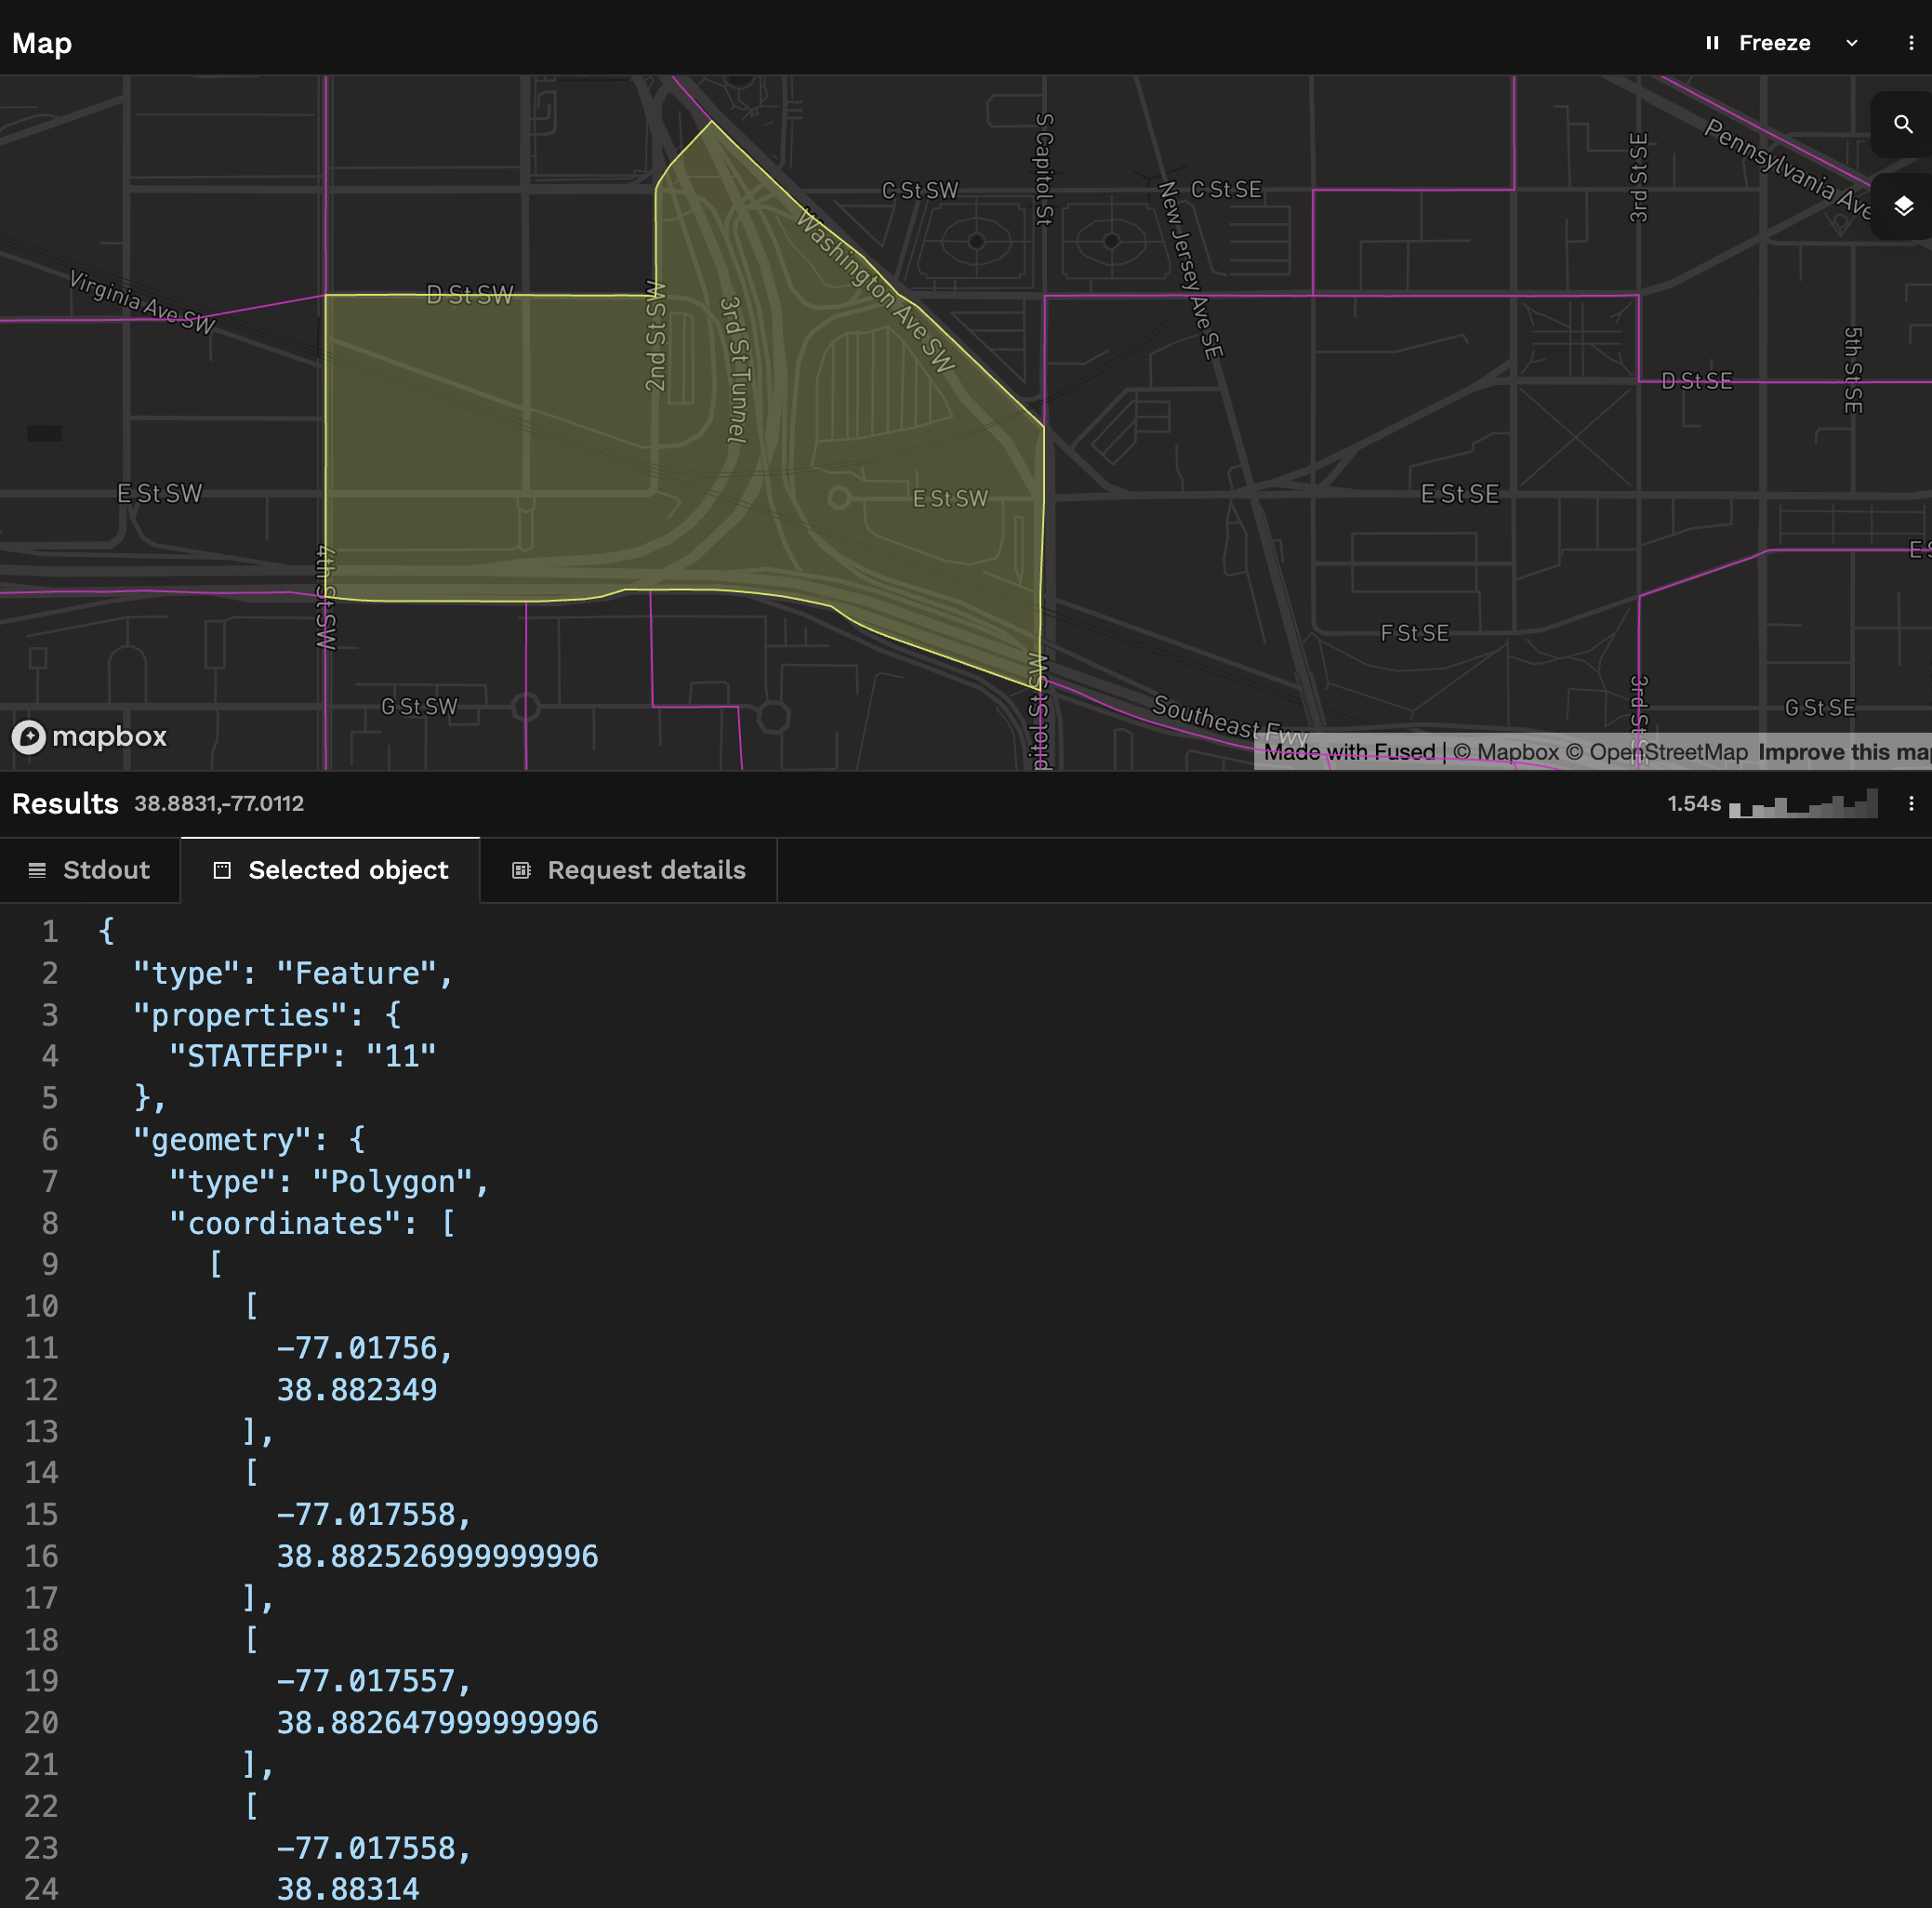This screenshot has height=1908, width=1932.
Task: Click the map search magnifier icon
Action: point(1902,124)
